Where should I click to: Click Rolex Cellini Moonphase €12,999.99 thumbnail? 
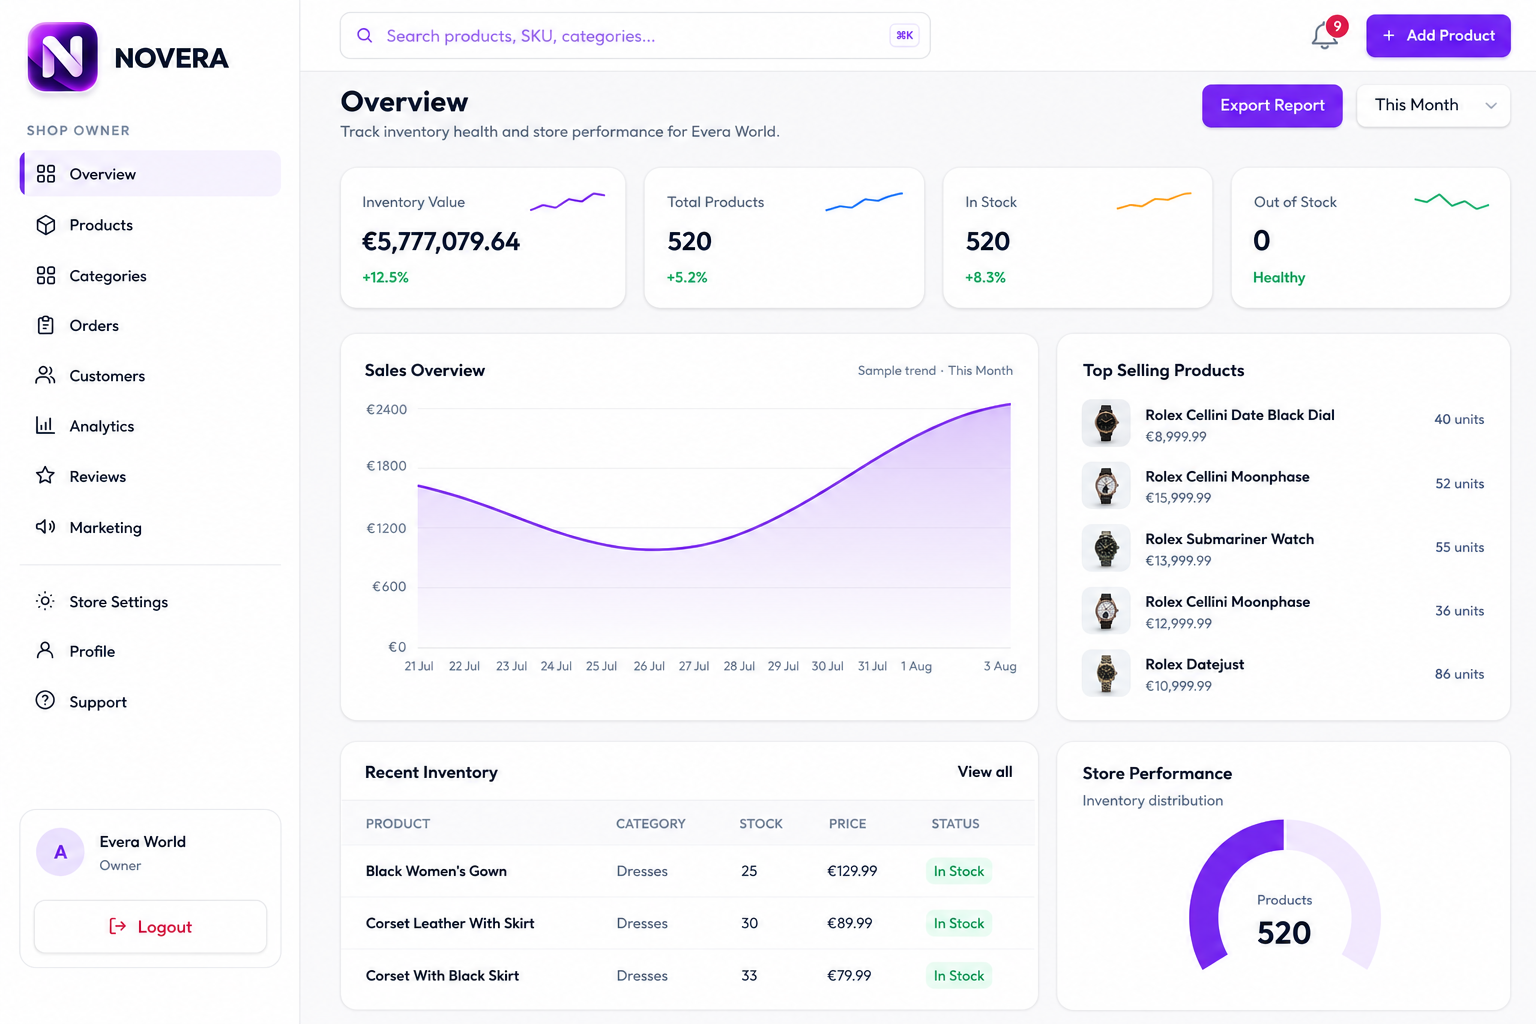[x=1106, y=610]
